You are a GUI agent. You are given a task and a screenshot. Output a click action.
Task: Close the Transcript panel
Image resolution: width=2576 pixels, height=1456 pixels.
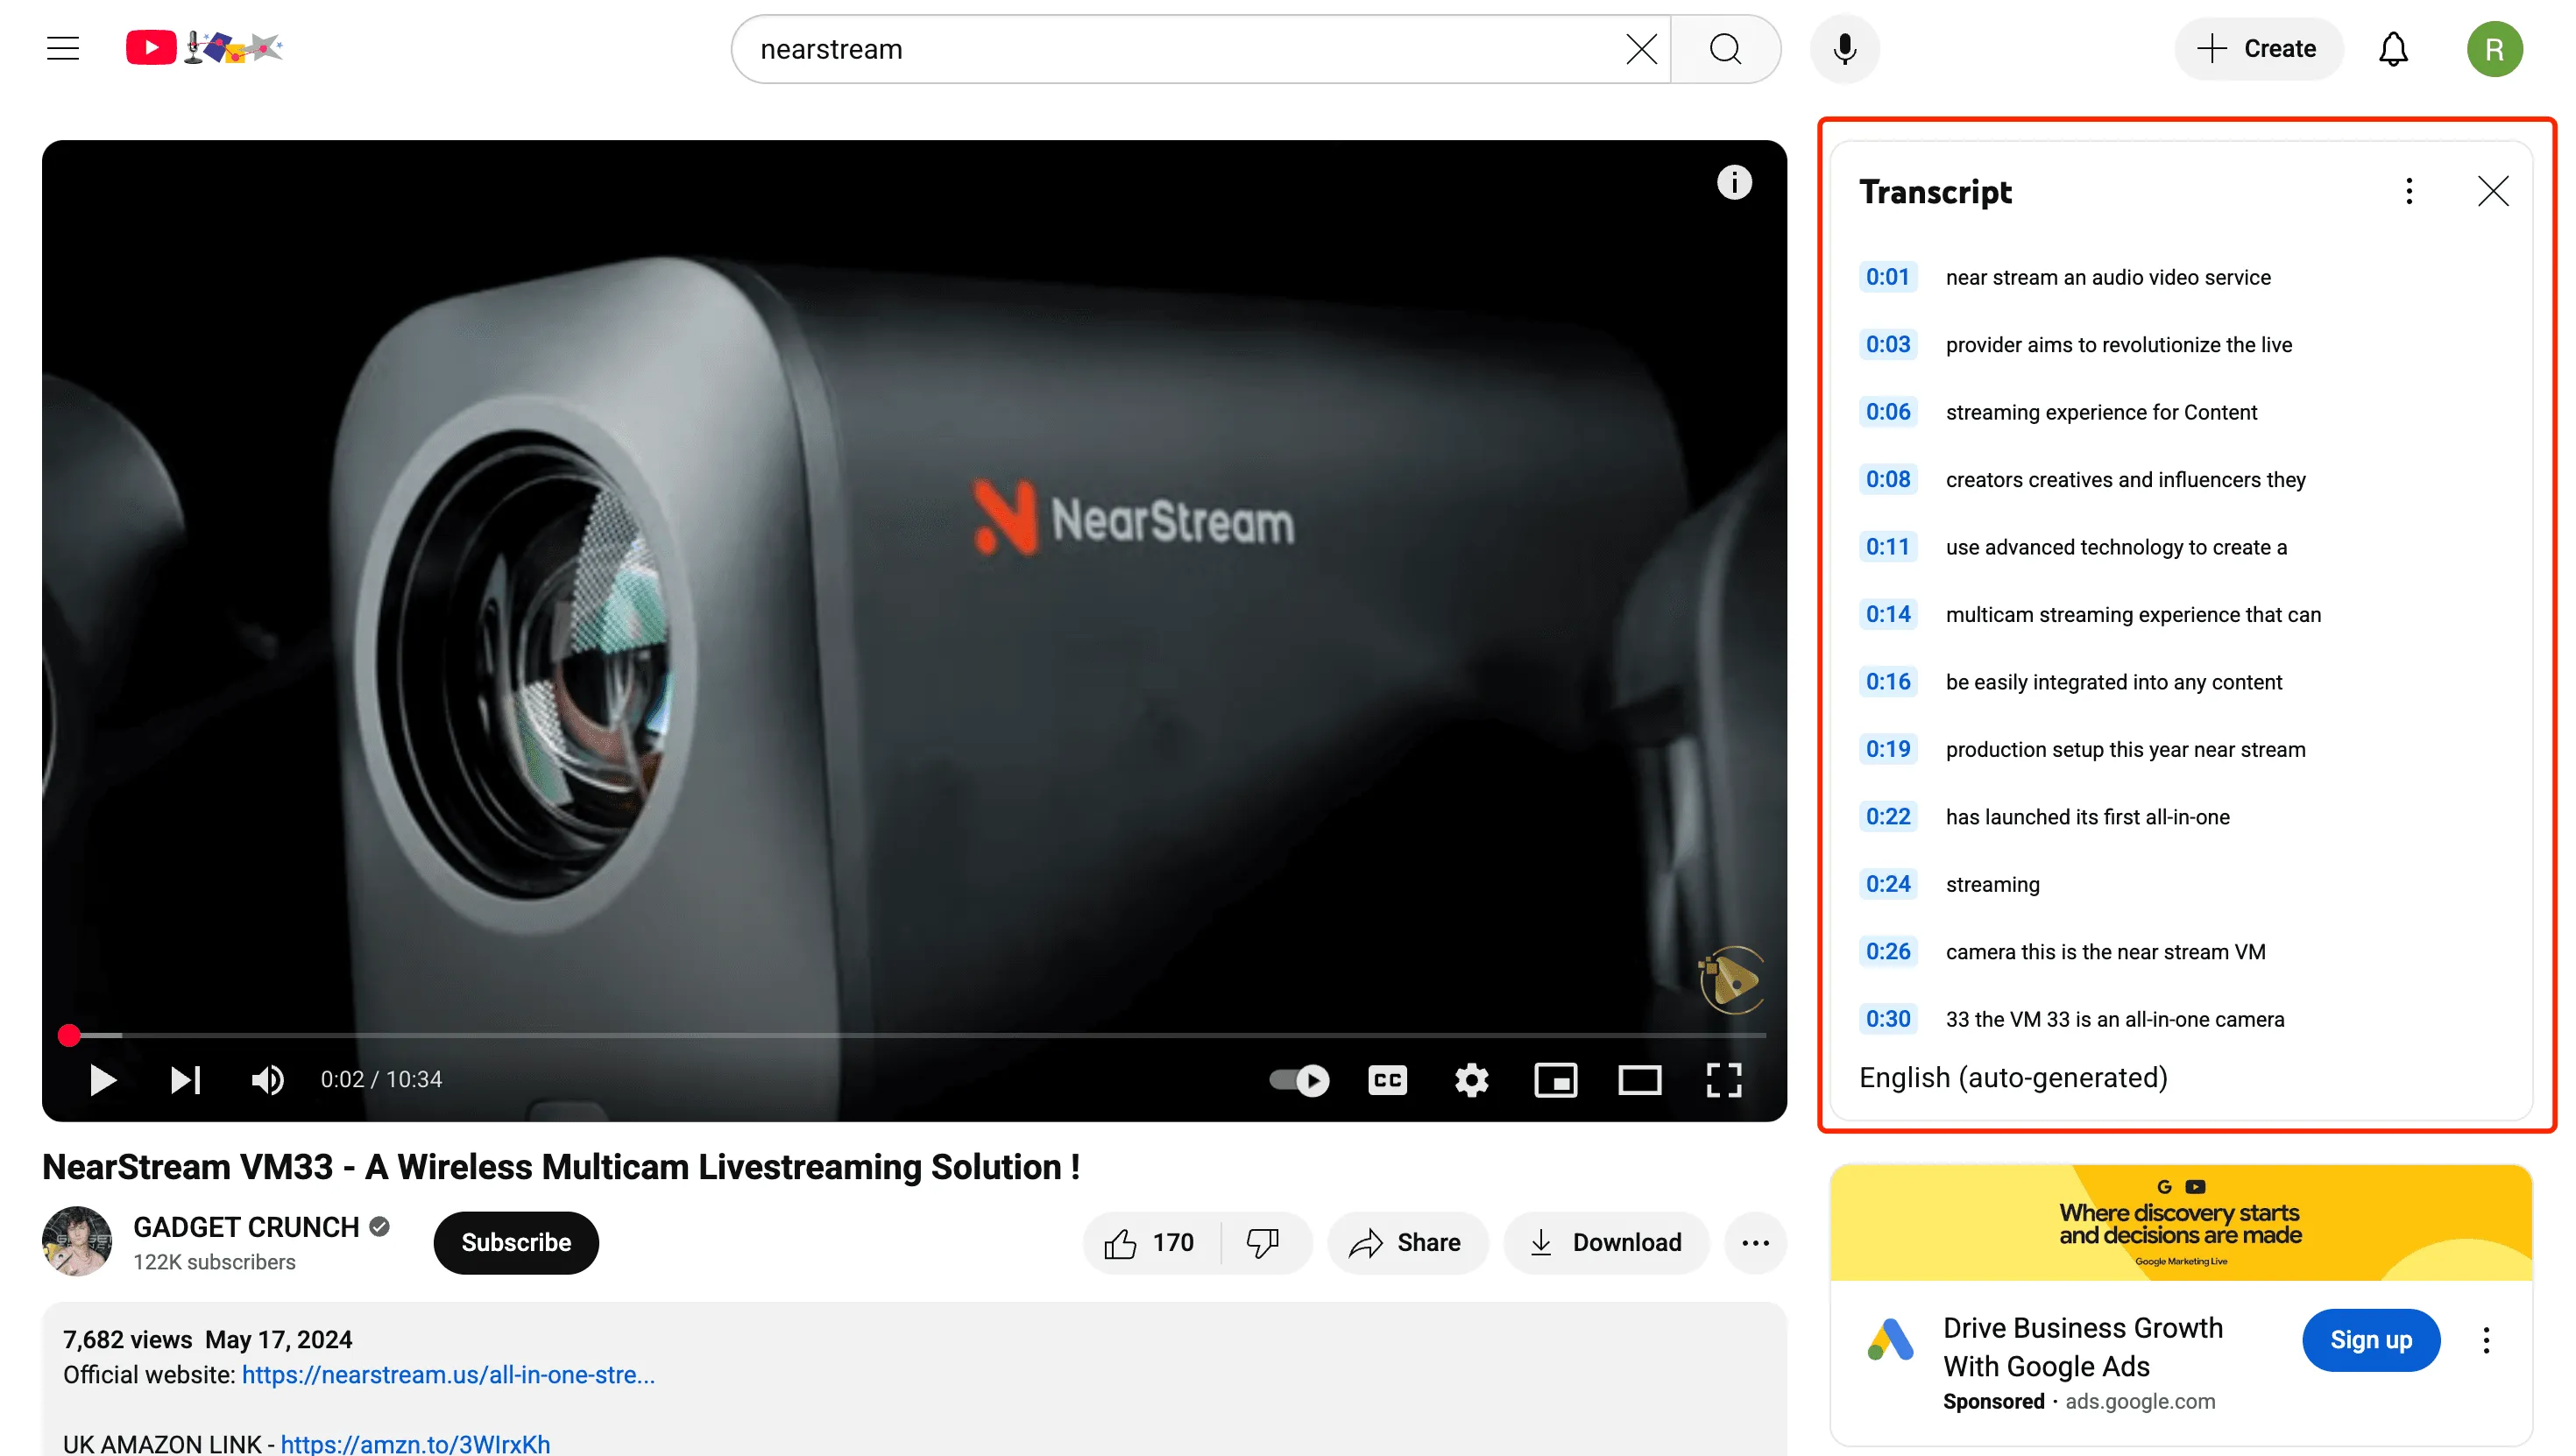click(2492, 191)
